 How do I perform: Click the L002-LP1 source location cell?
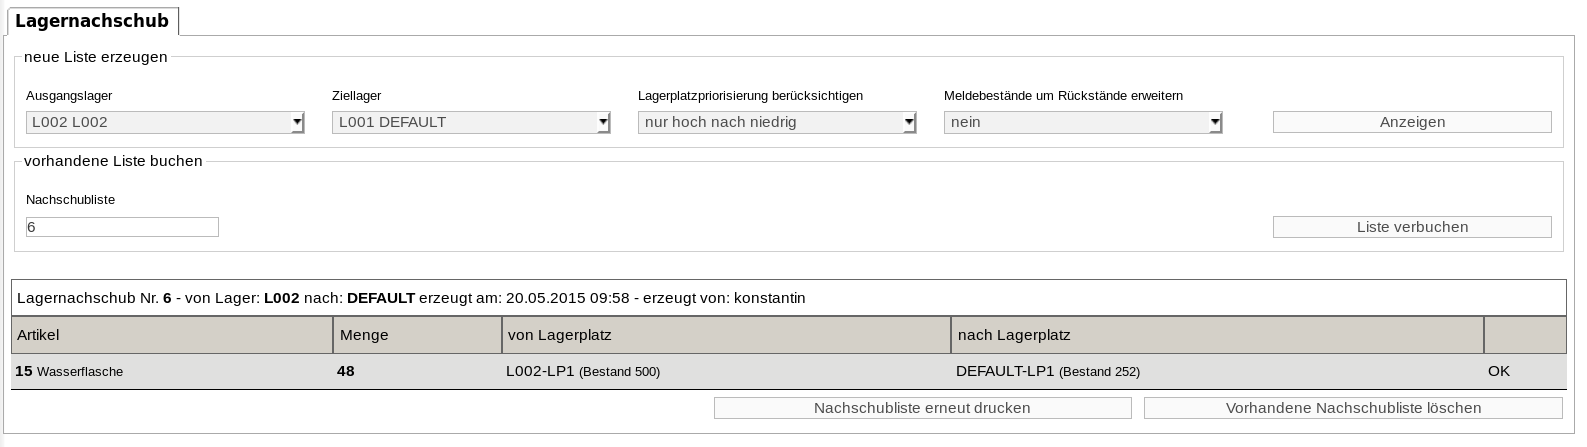727,371
